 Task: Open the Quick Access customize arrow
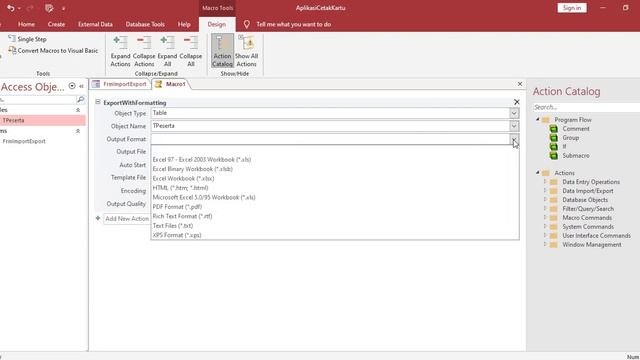(63, 8)
